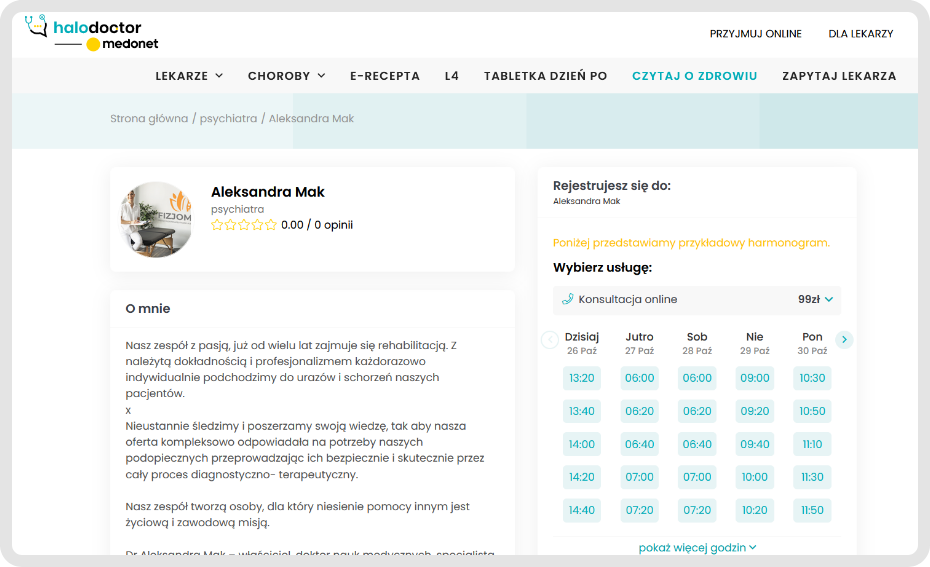The image size is (930, 567).
Task: Open the Dla lekarzy link
Action: (x=860, y=34)
